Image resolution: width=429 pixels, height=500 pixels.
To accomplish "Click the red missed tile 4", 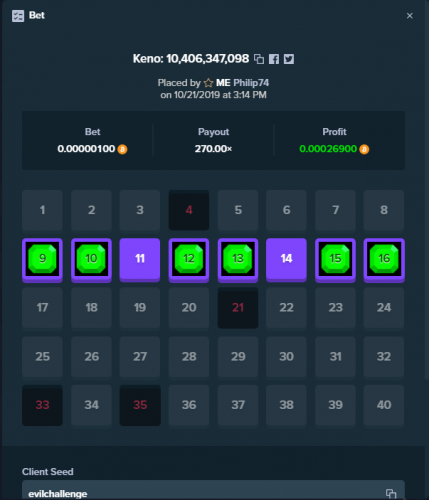I will 189,210.
